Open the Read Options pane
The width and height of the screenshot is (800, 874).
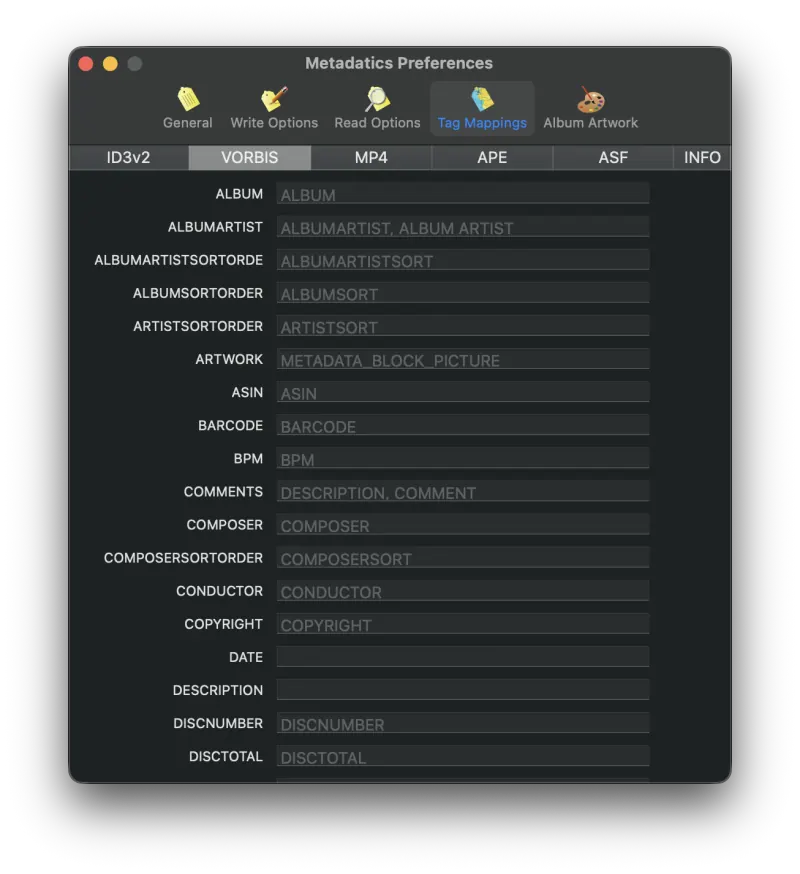[x=377, y=109]
